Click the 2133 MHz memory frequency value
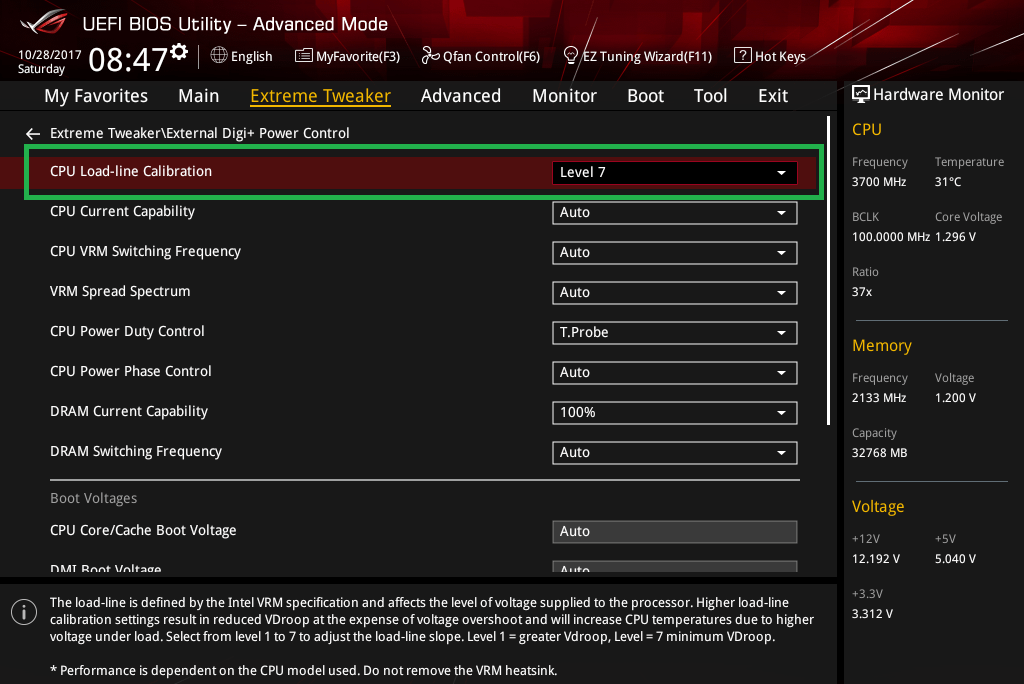Screen dimensions: 1024x684 point(879,398)
